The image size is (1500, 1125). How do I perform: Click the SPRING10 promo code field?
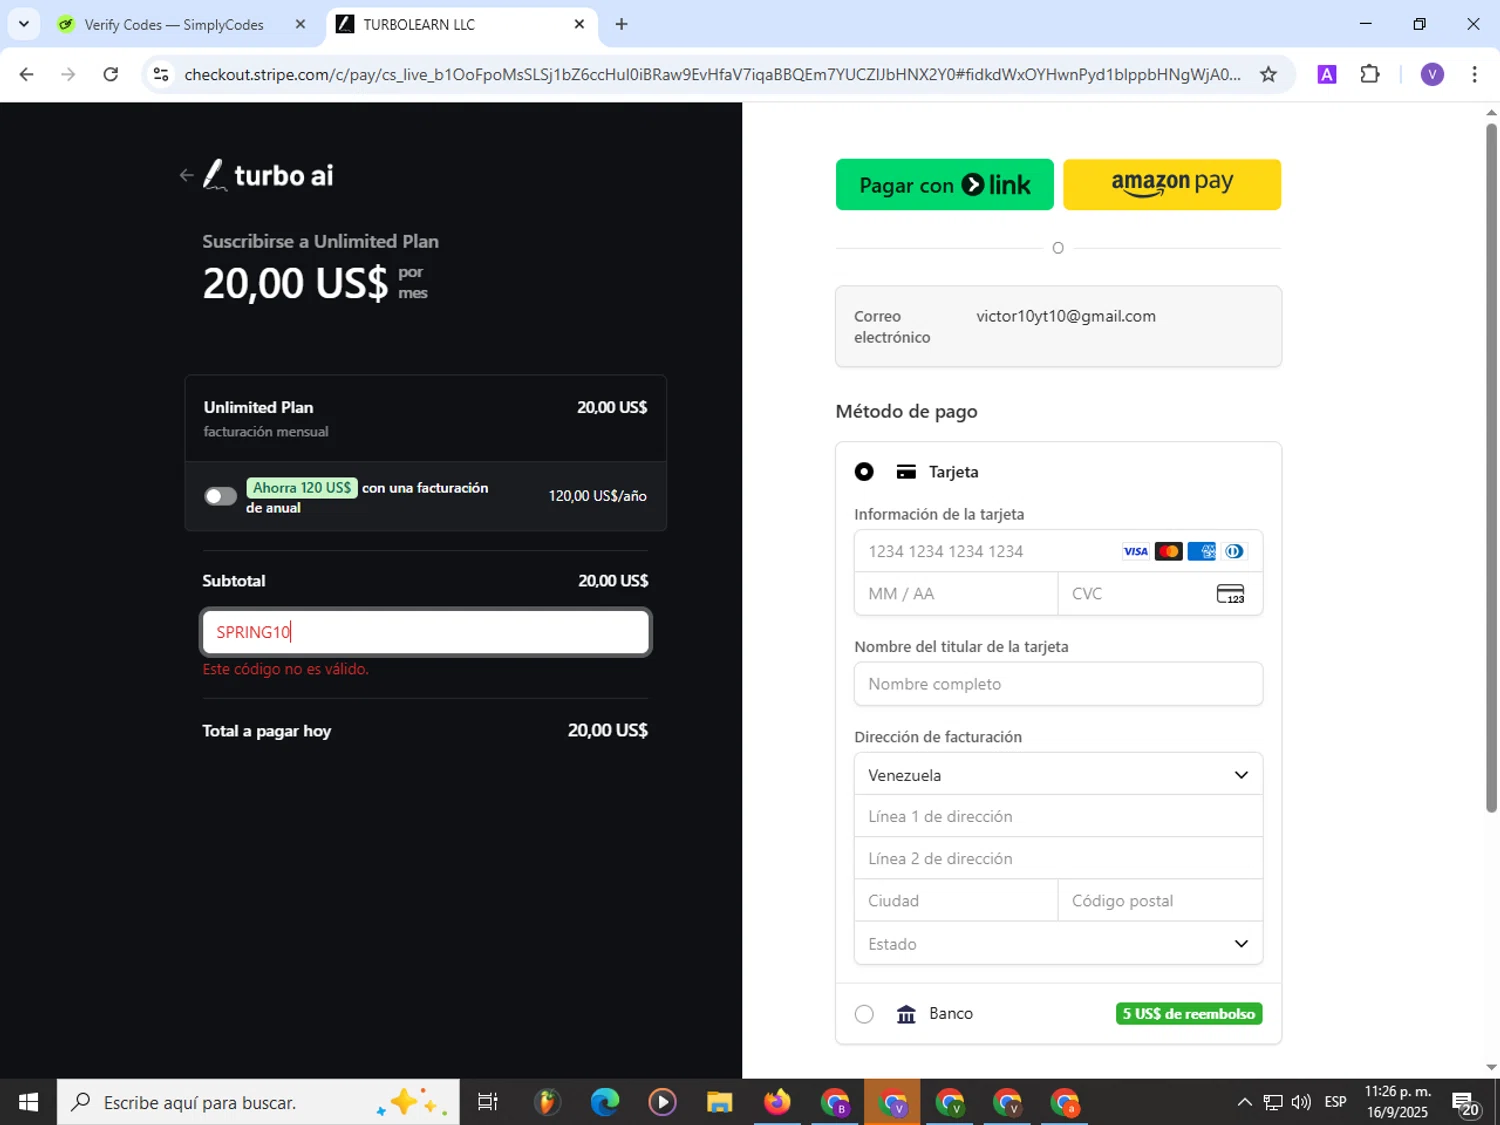(426, 632)
